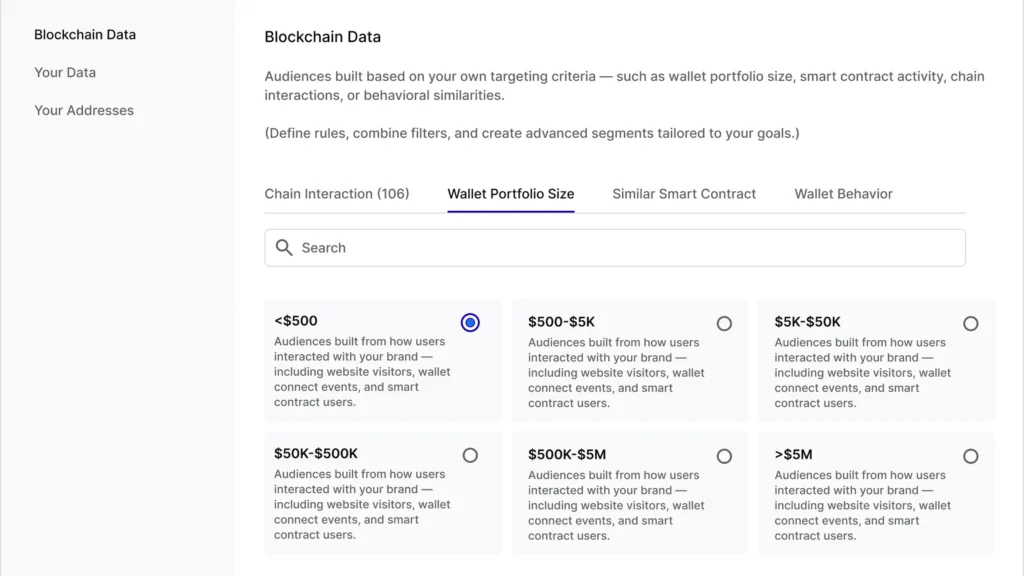The width and height of the screenshot is (1024, 576).
Task: Pick the $500K-$5M radio option
Action: [724, 456]
